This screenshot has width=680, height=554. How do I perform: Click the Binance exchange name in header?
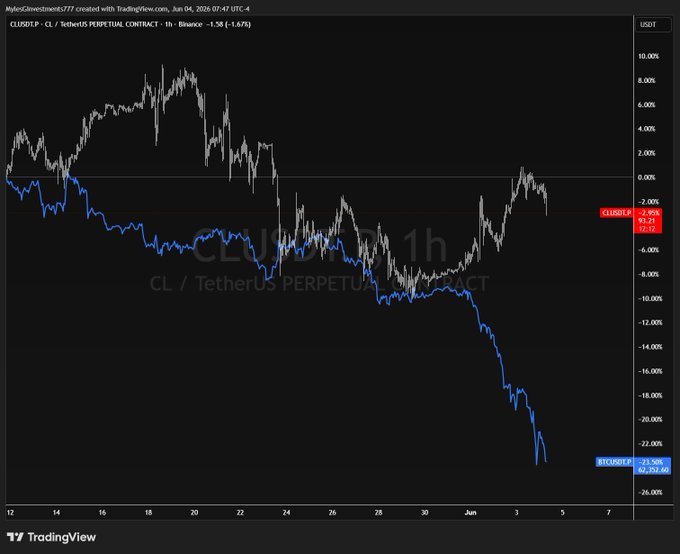190,24
